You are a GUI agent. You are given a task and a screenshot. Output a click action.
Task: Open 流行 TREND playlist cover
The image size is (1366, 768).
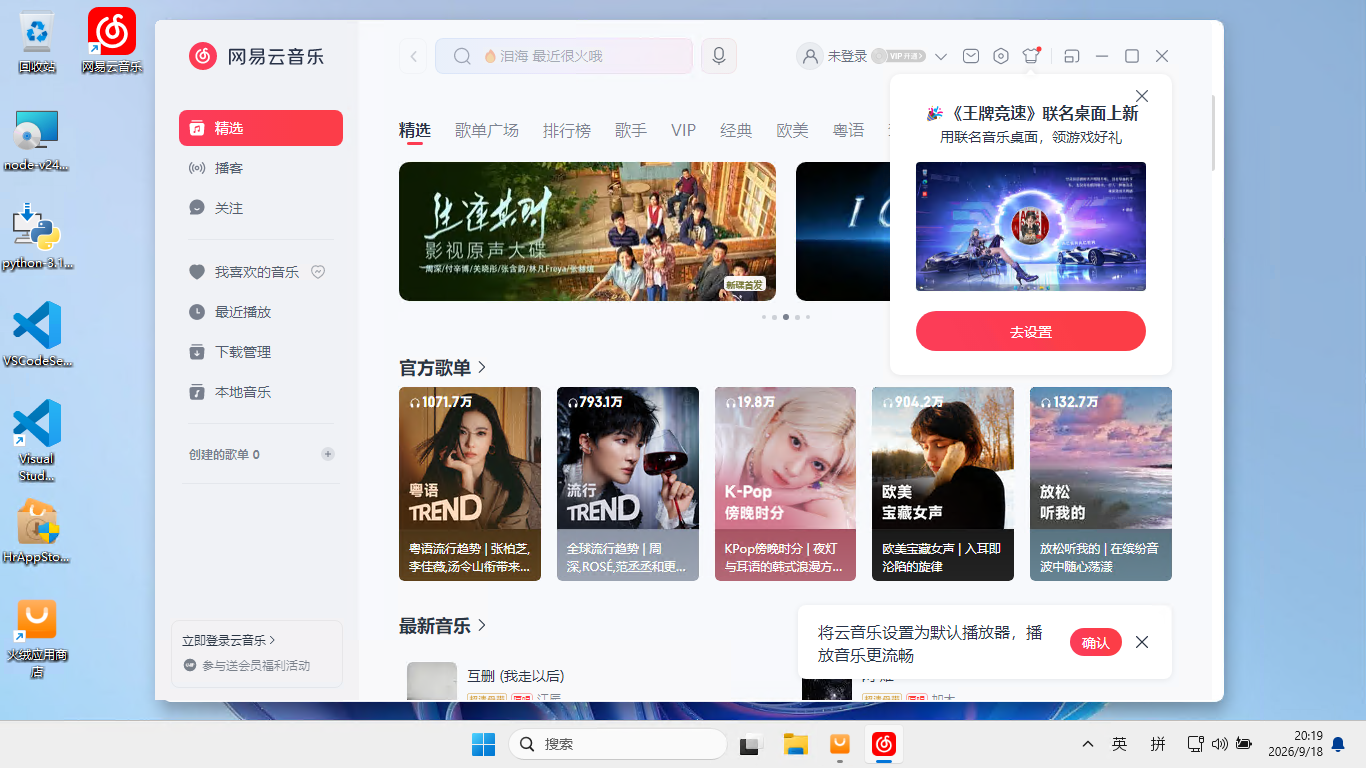(628, 484)
